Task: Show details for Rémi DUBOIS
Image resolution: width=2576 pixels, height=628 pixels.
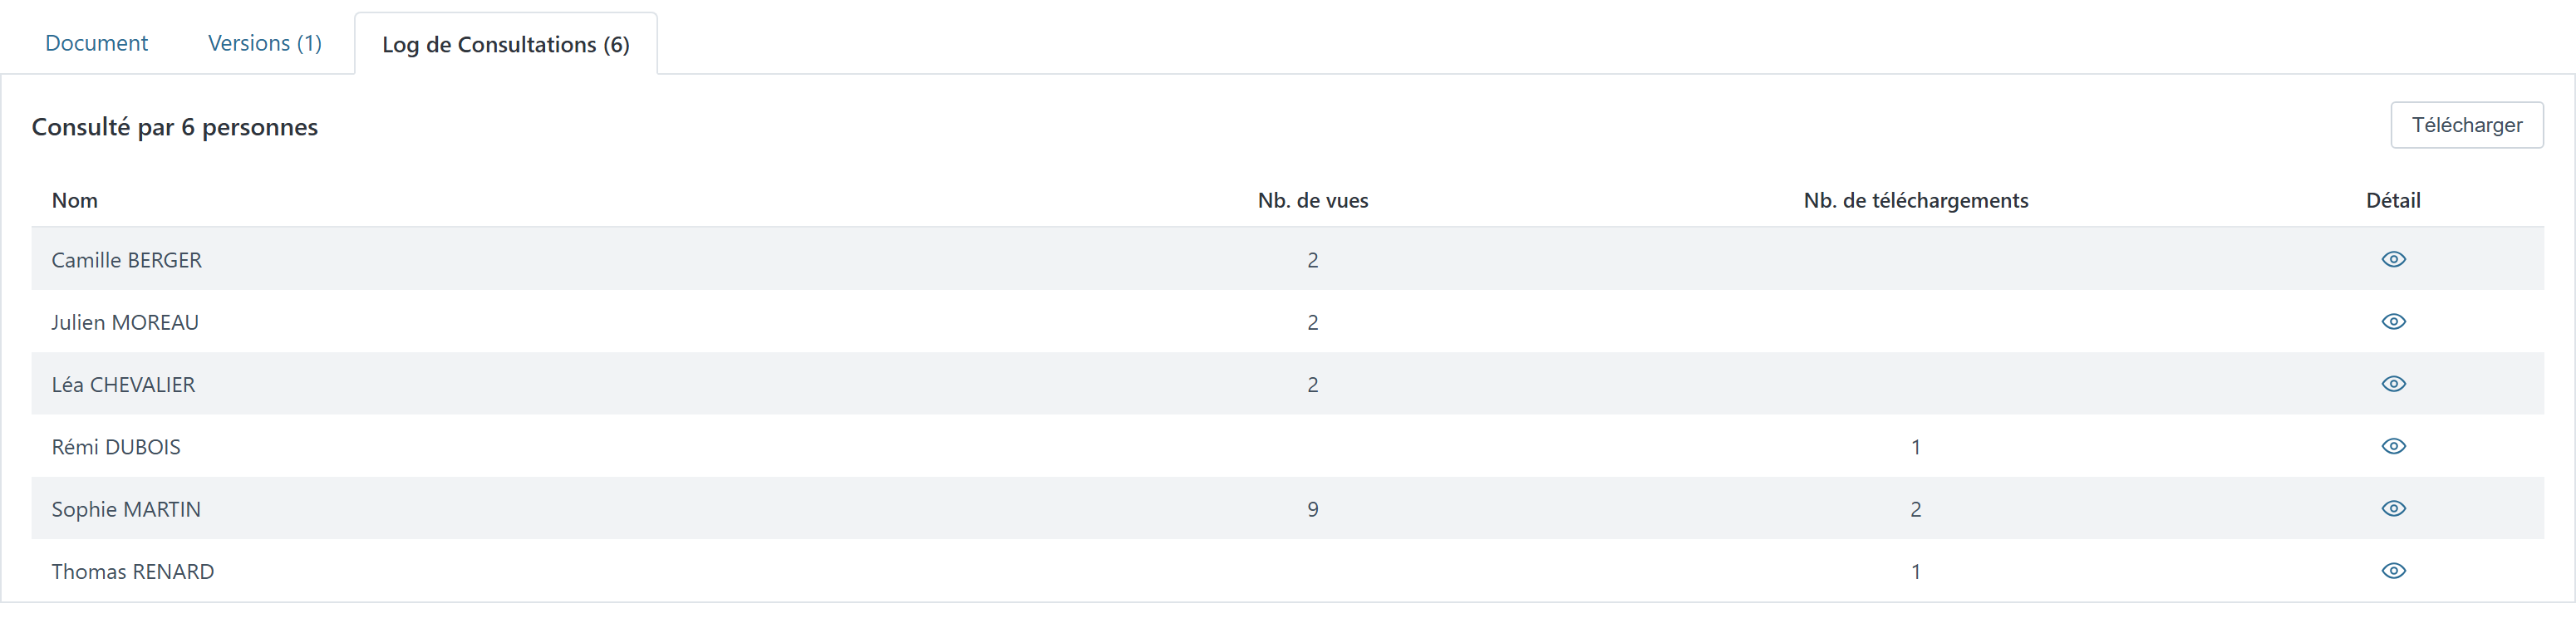Action: pyautogui.click(x=2393, y=446)
